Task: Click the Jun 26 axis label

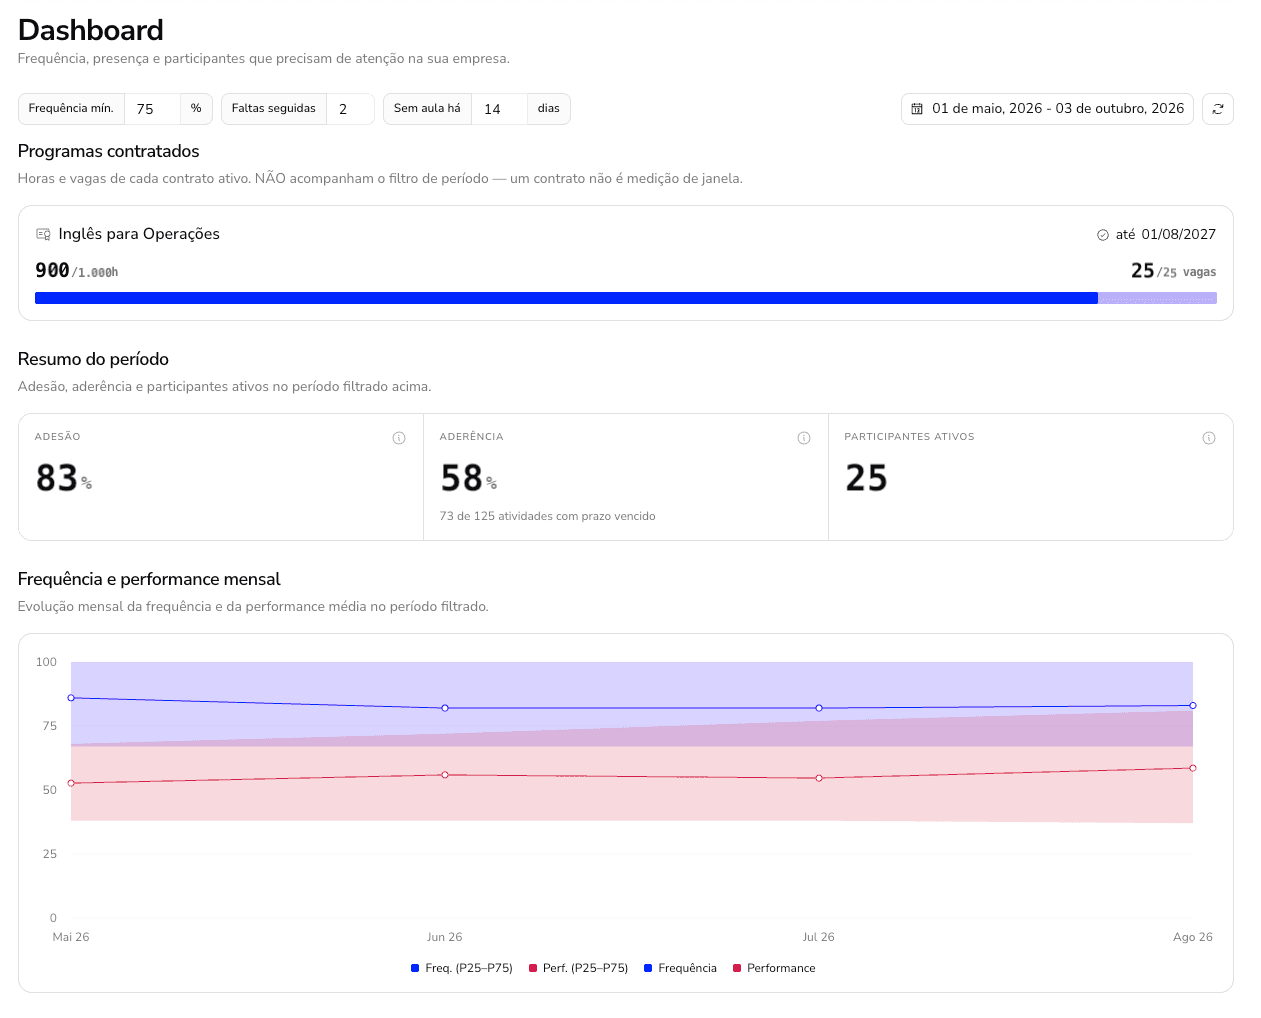Action: pos(445,937)
